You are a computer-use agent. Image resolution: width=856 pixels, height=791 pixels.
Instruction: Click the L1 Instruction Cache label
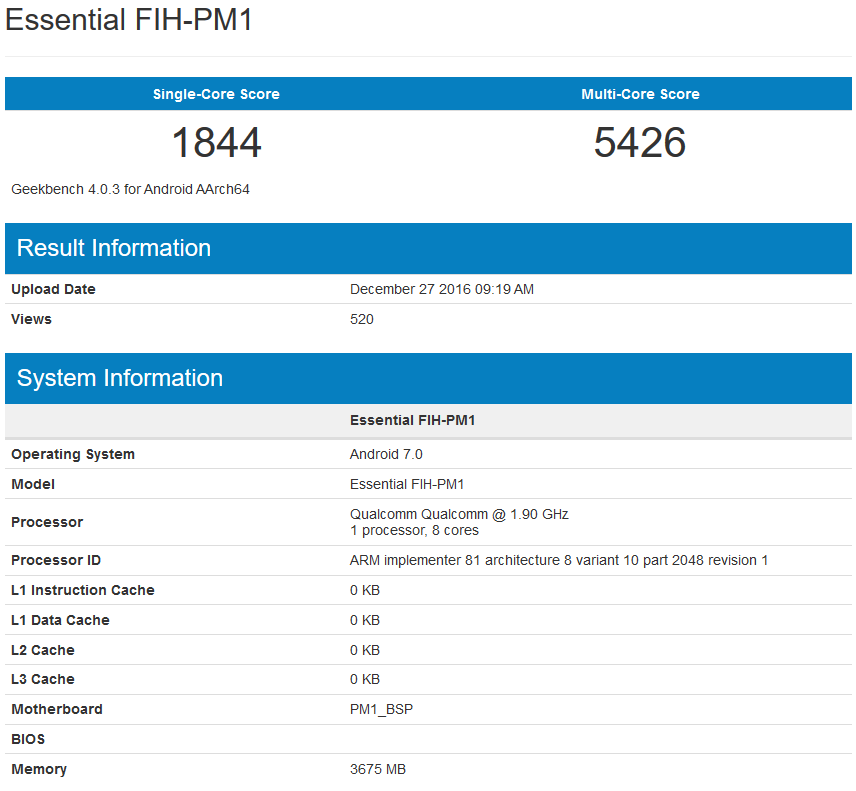click(x=83, y=590)
